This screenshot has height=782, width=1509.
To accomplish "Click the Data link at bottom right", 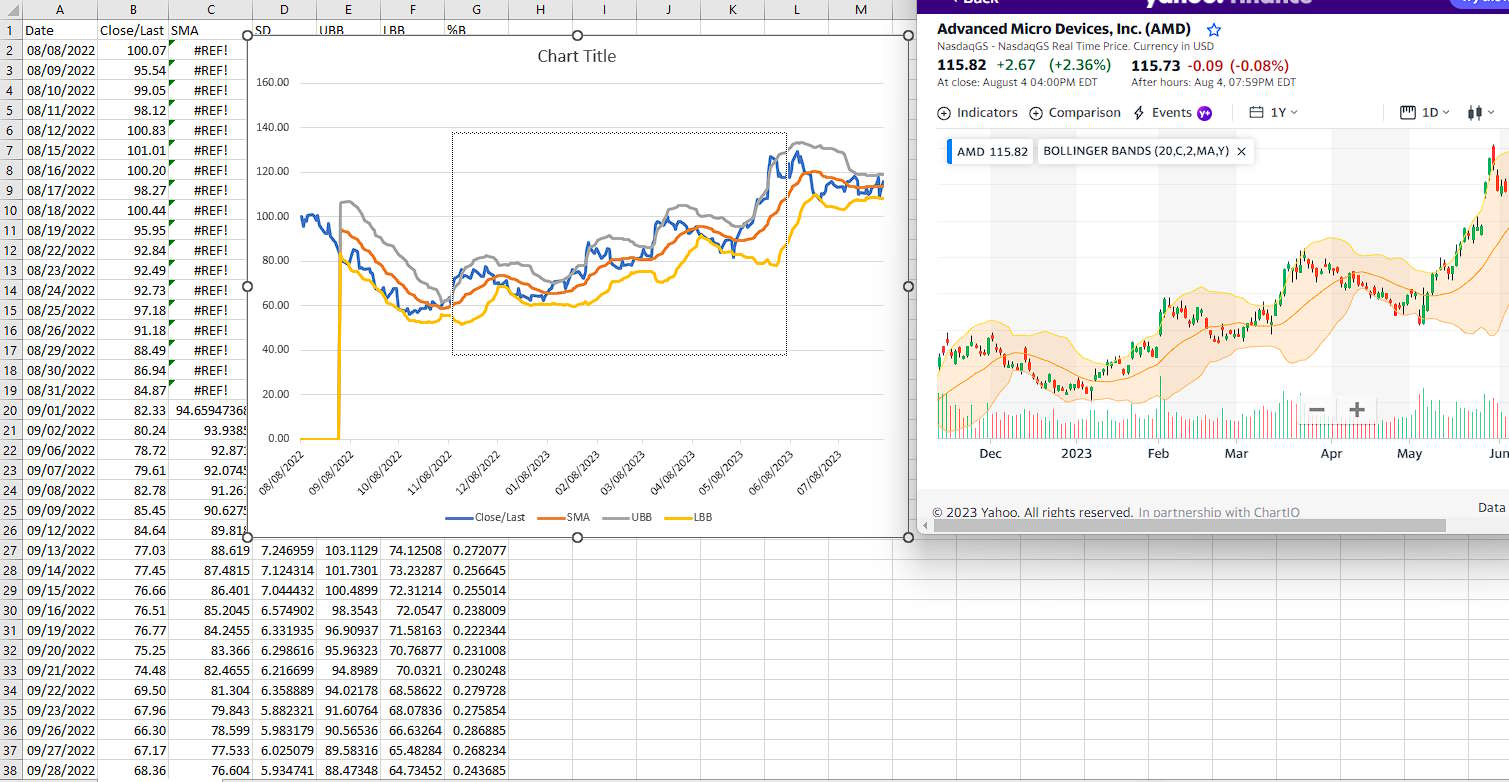I will tap(1491, 507).
